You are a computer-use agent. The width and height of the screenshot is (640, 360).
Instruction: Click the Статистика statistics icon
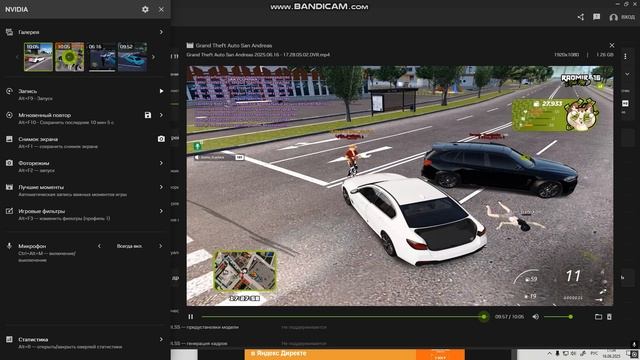coord(9,339)
